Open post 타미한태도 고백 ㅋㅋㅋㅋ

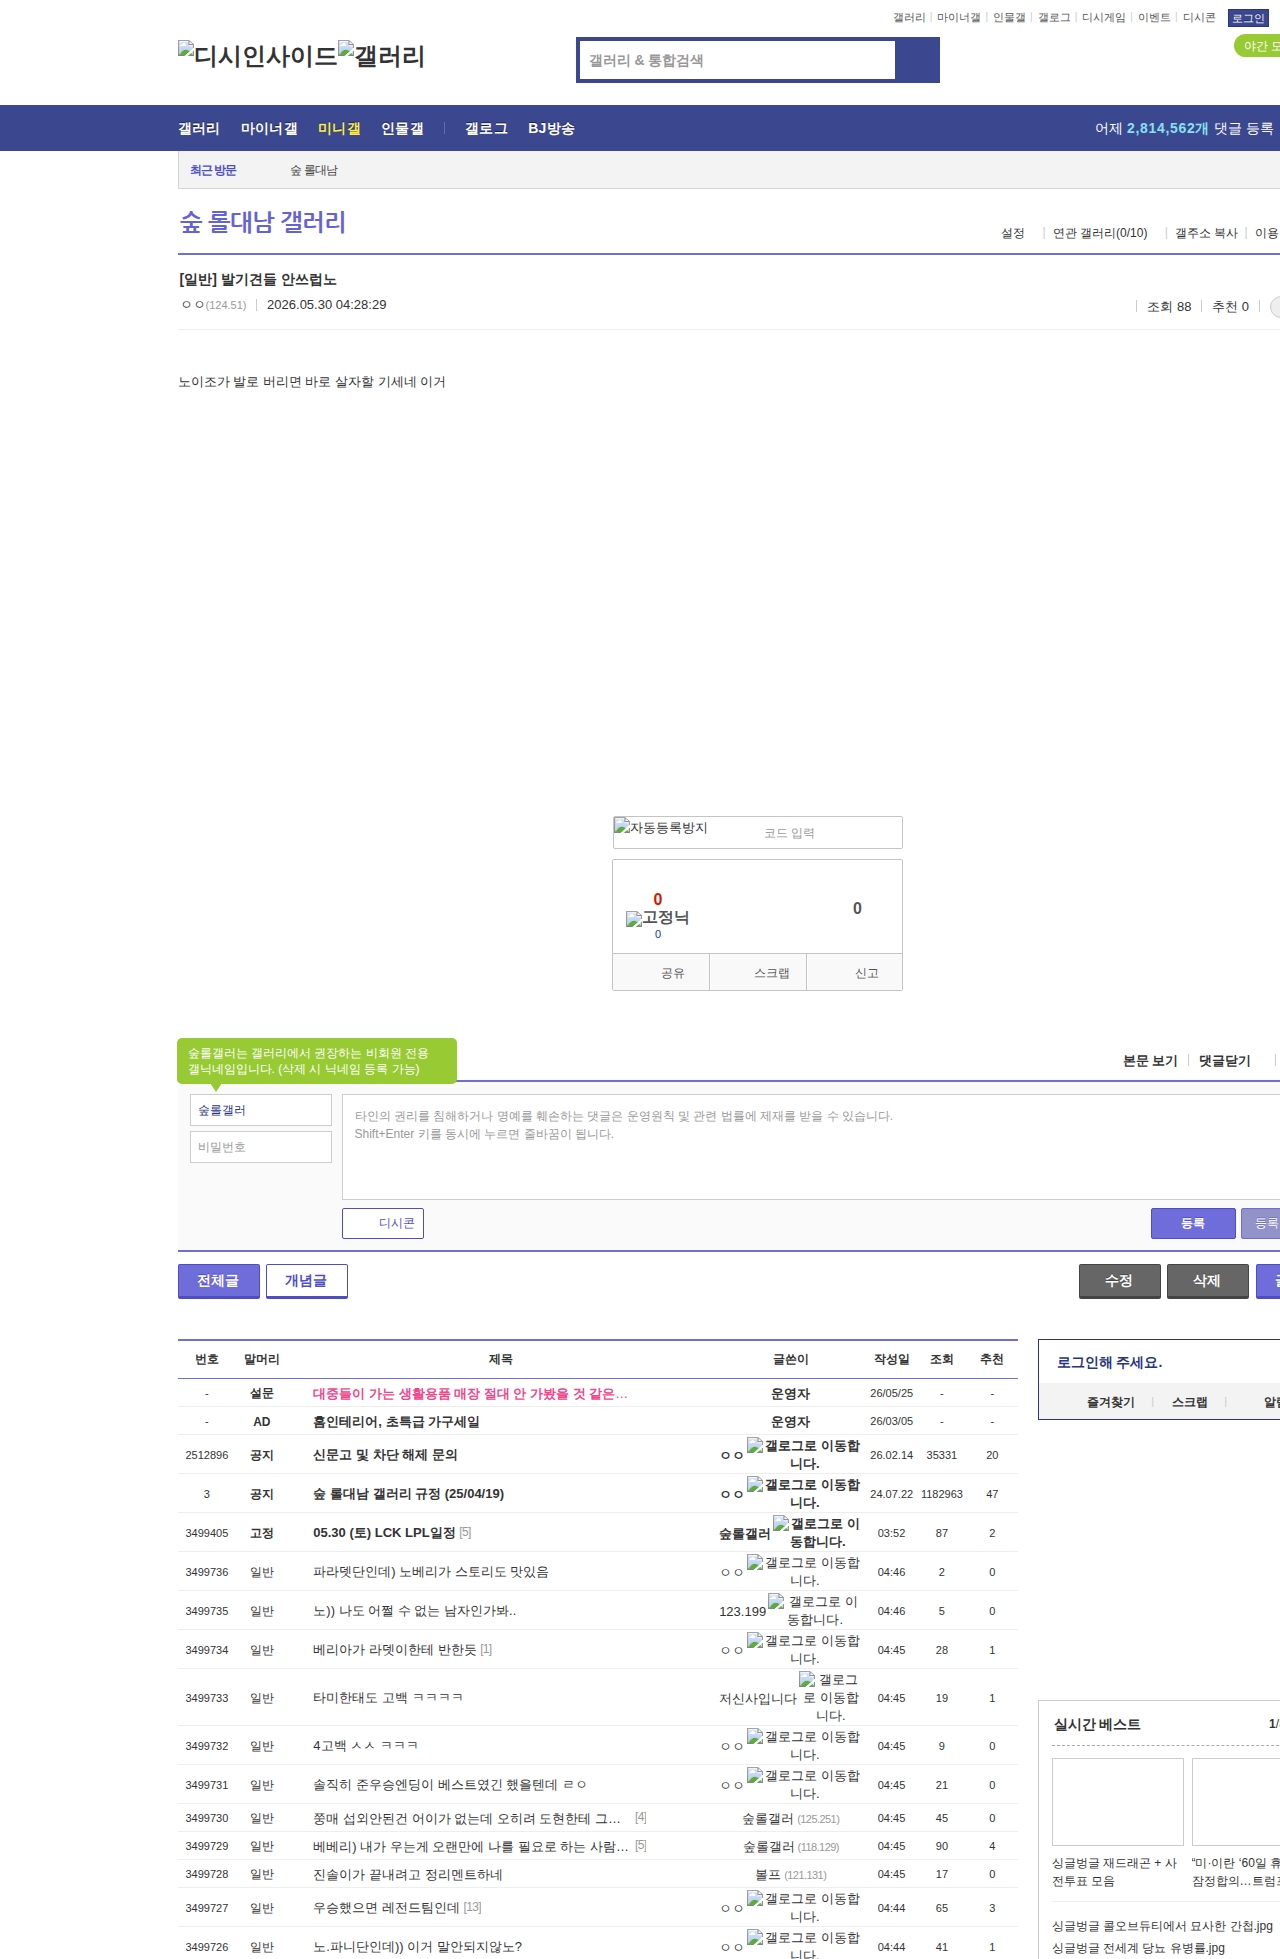click(388, 1698)
